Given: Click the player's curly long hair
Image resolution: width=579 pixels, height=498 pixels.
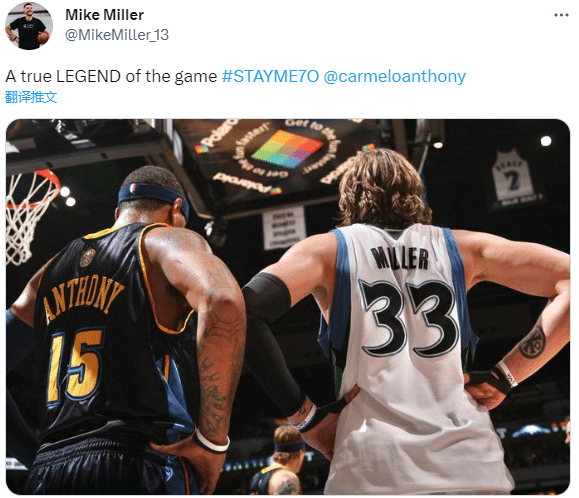Looking at the screenshot, I should pos(382,188).
